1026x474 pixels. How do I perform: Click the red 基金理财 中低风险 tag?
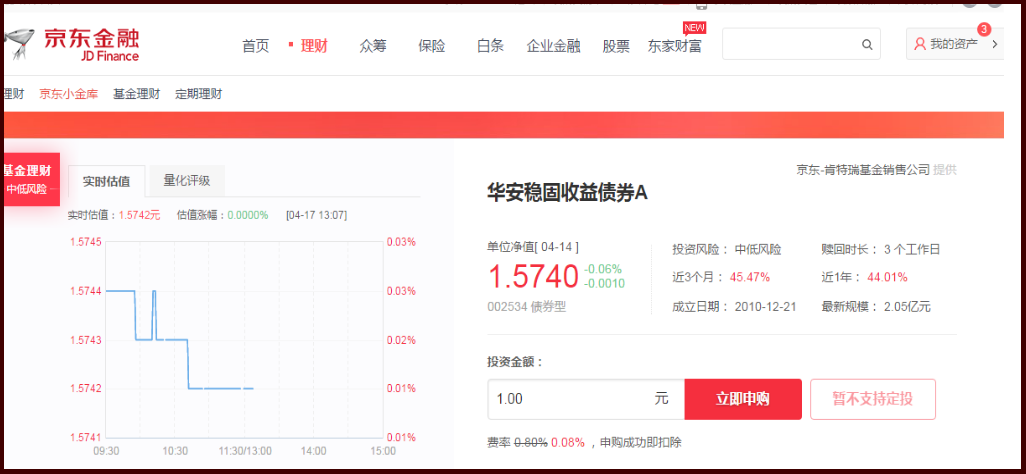tap(31, 179)
